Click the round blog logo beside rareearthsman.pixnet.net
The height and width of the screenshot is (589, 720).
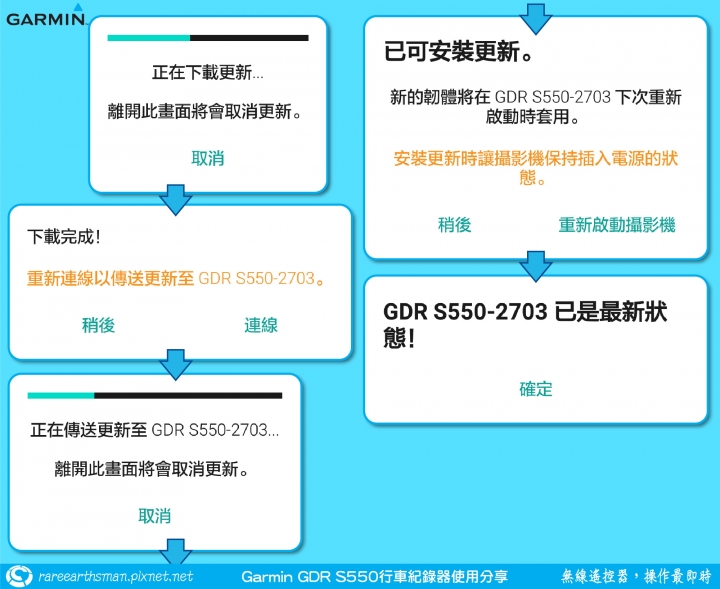(18, 577)
